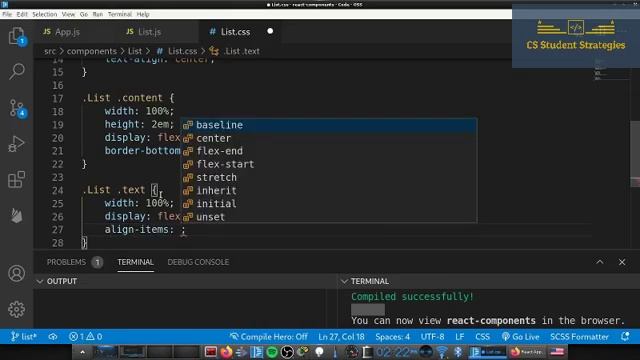Open the Search view in activity bar
Viewport: 640px width, 360px height.
[17, 71]
